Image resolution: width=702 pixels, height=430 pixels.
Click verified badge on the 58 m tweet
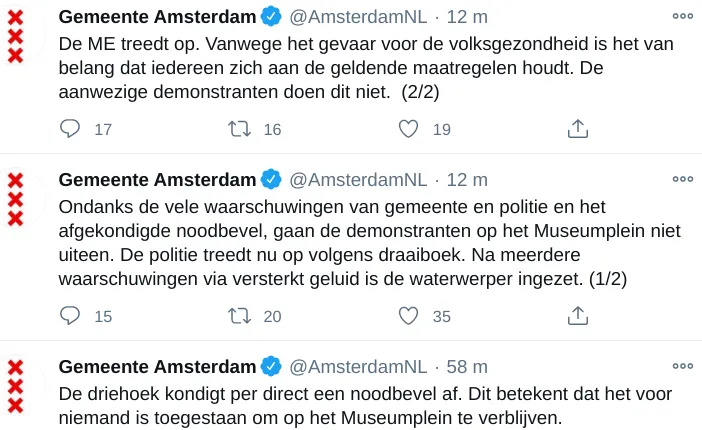tap(271, 366)
